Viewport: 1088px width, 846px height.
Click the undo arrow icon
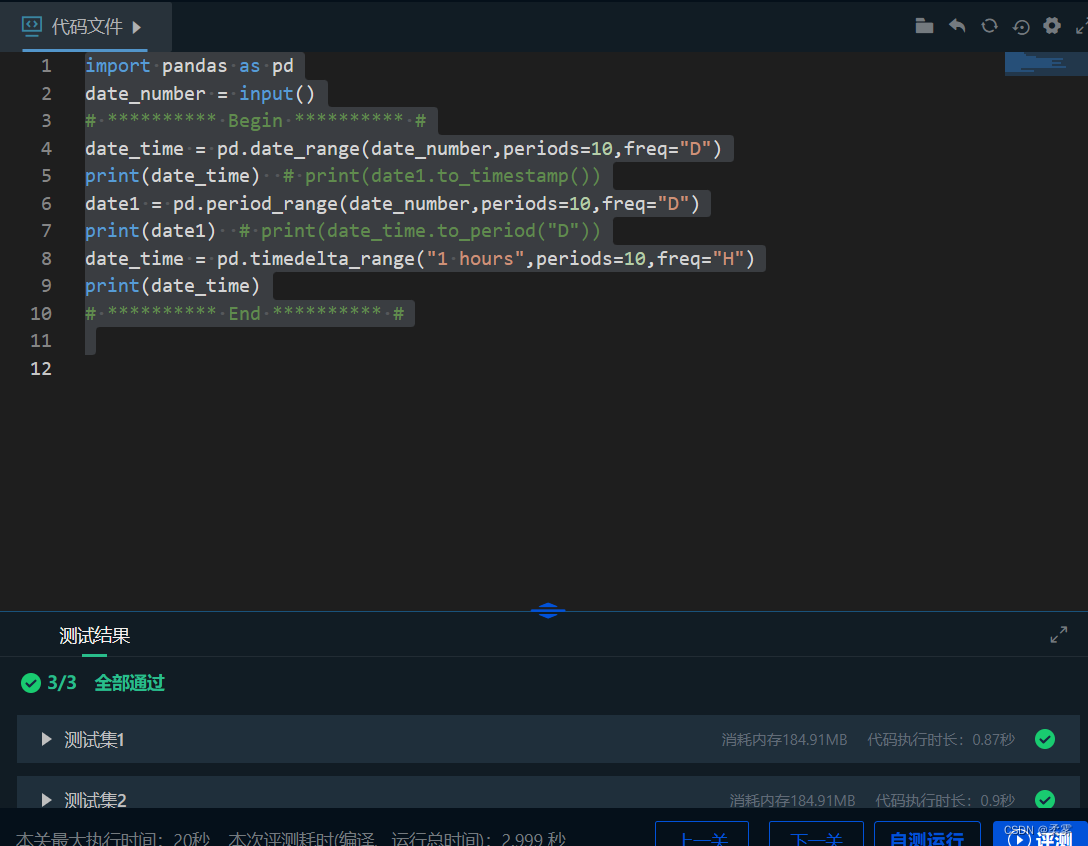coord(957,26)
